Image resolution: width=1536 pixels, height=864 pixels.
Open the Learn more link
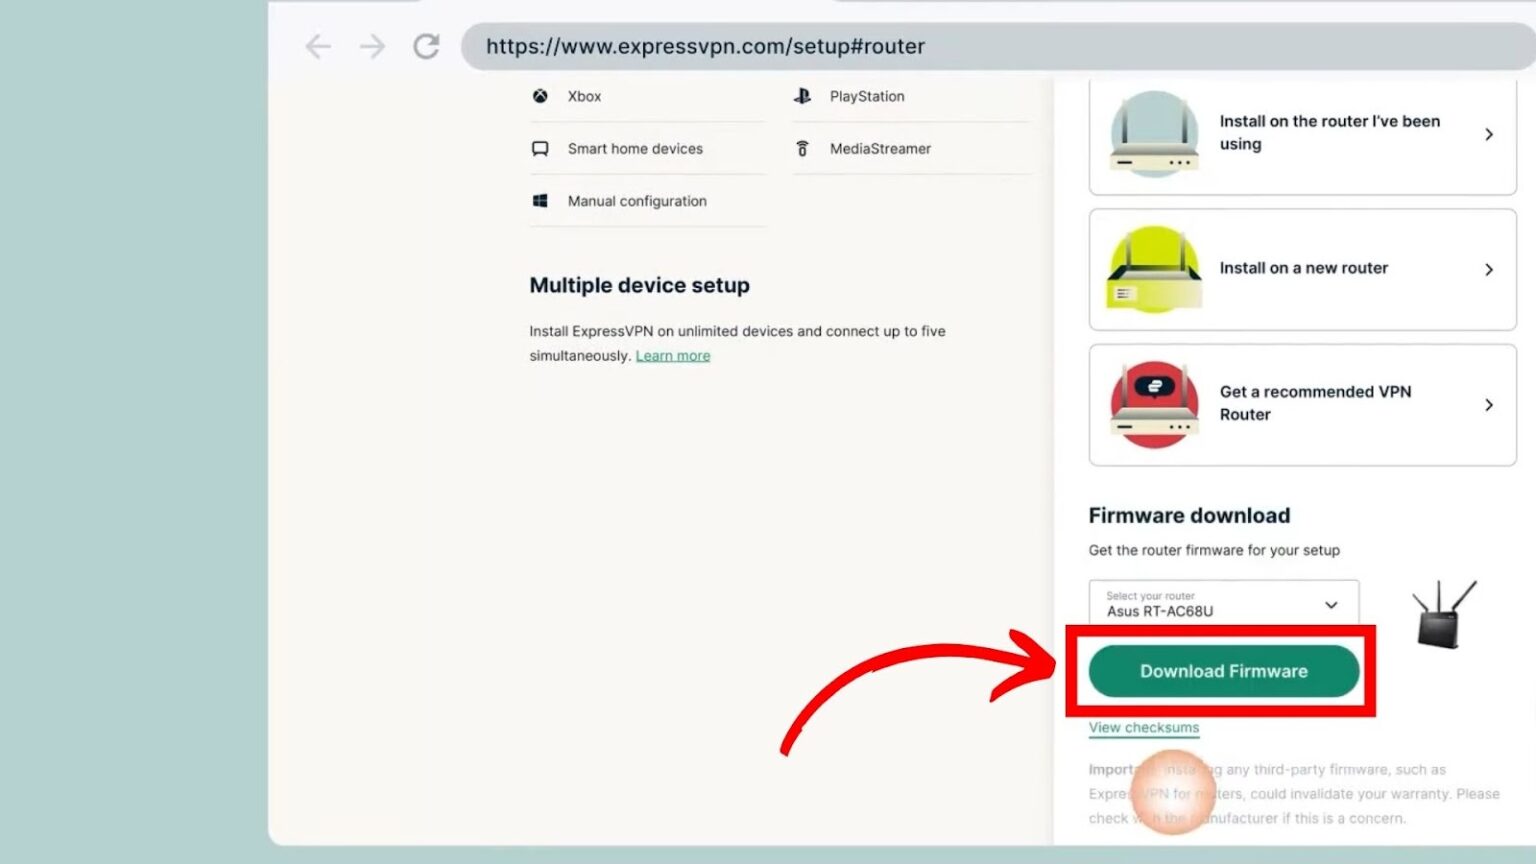point(673,356)
